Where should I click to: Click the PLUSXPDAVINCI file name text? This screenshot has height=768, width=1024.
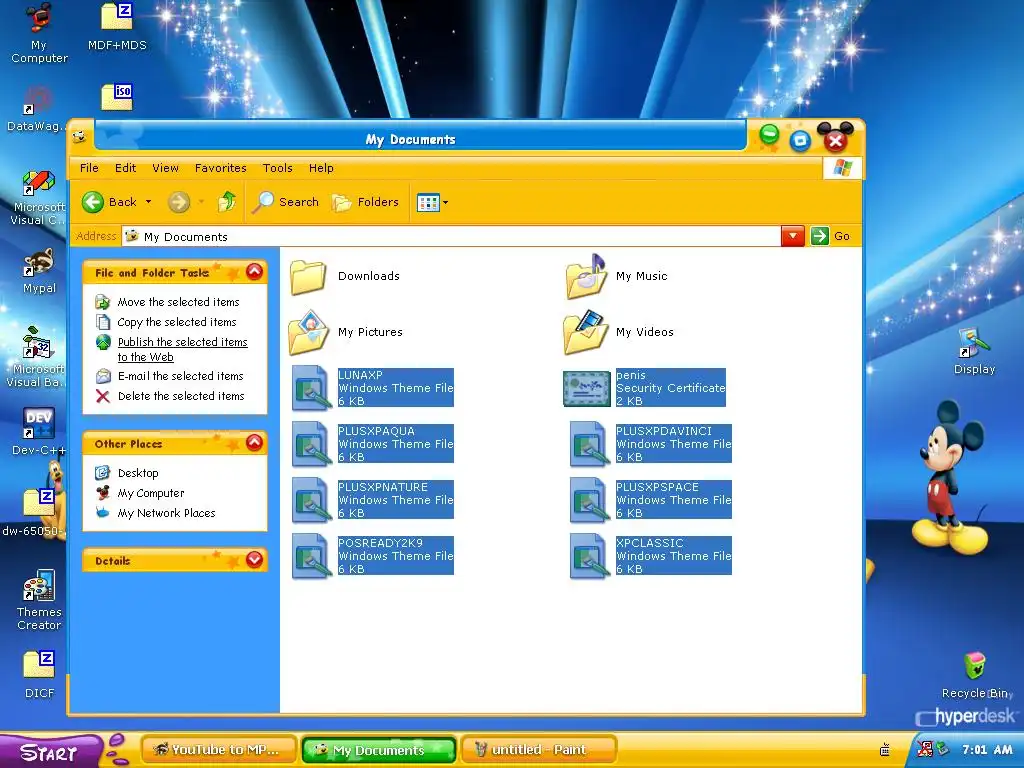[x=664, y=431]
